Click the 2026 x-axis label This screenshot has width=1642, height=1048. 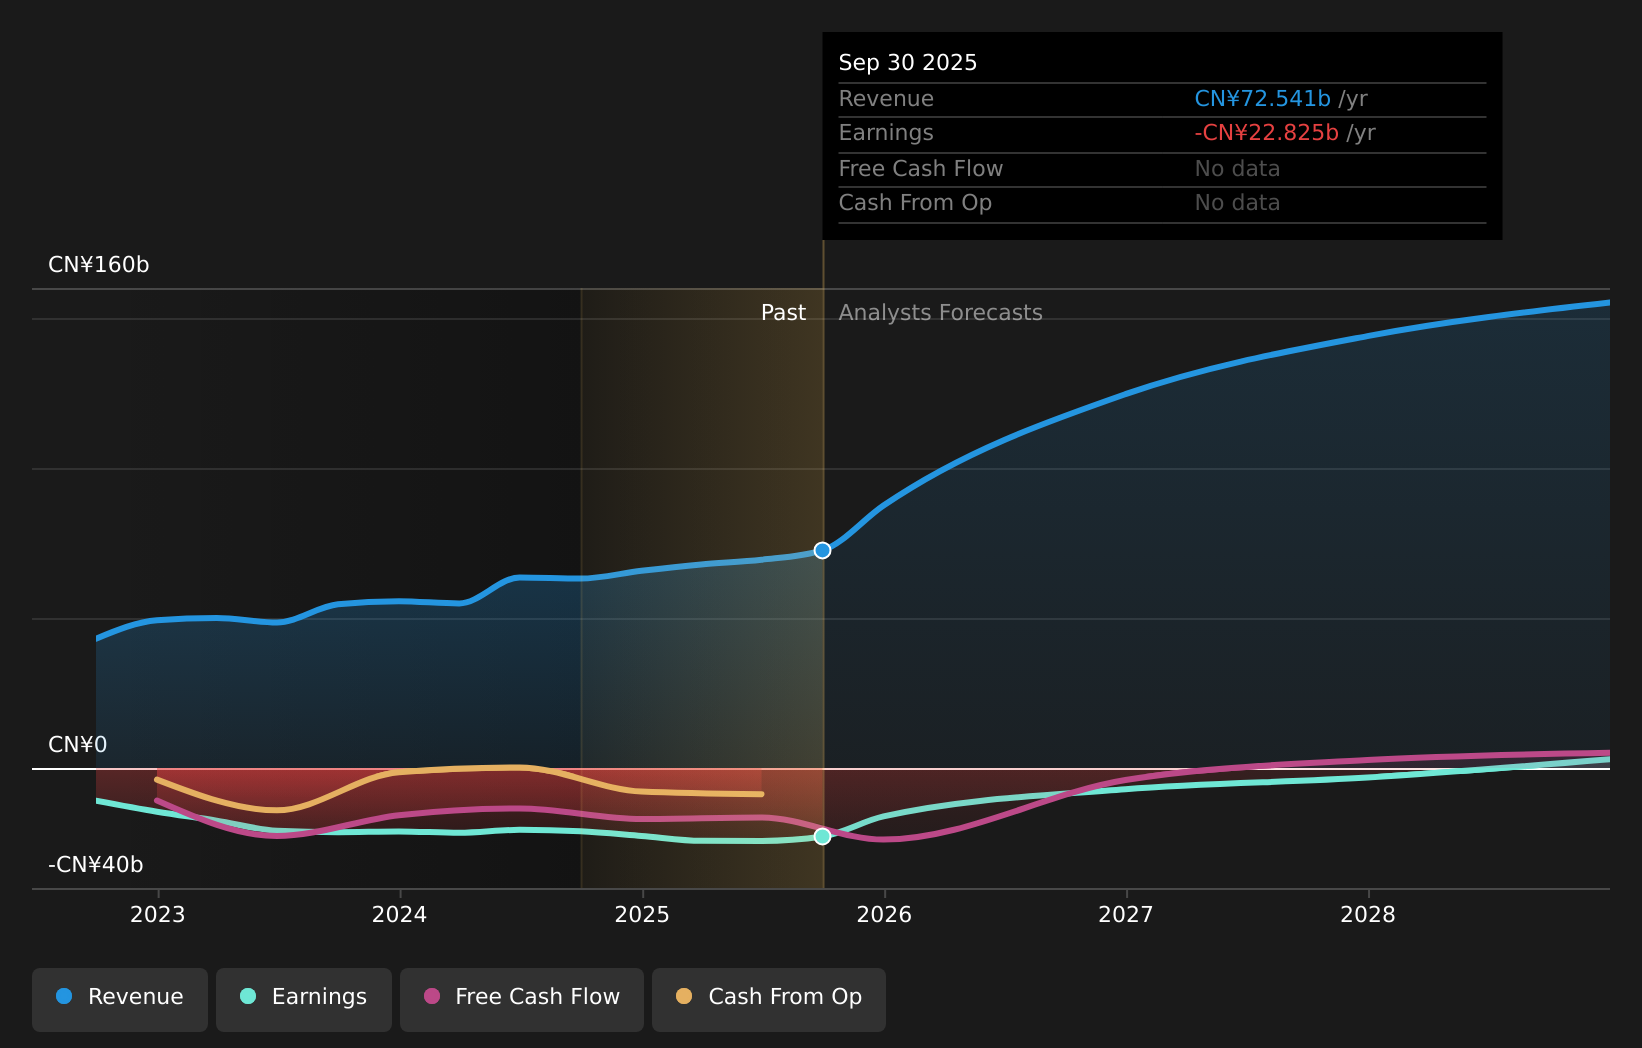pos(884,914)
